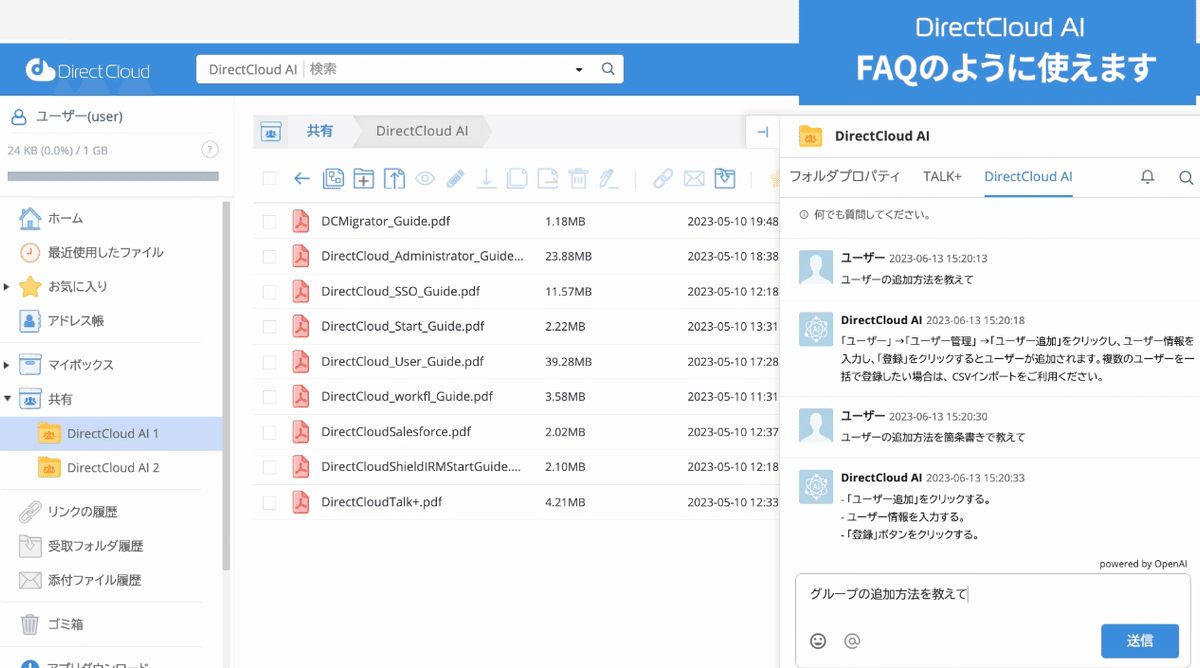The width and height of the screenshot is (1200, 668).
Task: Switch to the TALK+ tab
Action: coord(941,176)
